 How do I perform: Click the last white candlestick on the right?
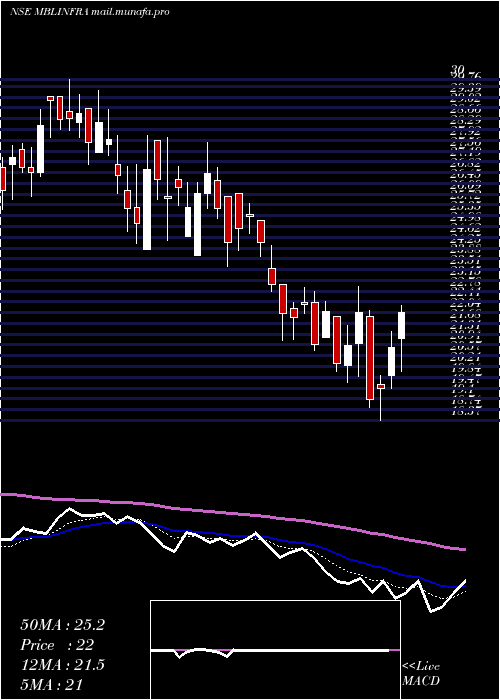[401, 325]
